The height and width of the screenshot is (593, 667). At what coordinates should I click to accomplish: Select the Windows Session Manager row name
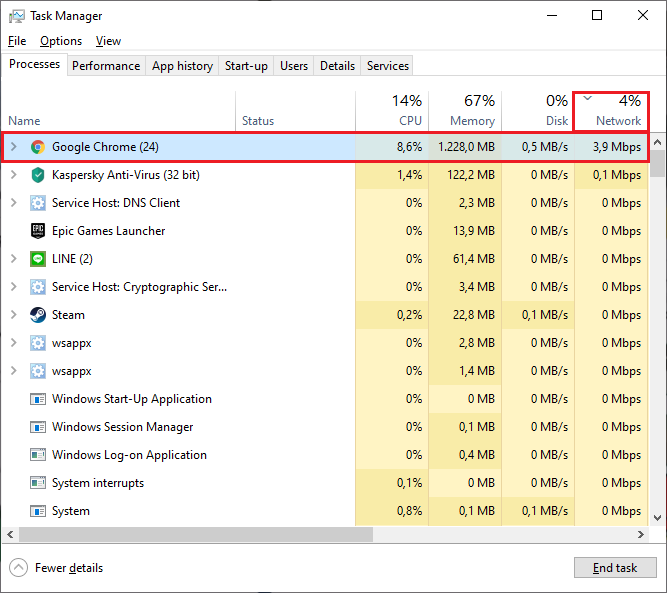coord(123,427)
